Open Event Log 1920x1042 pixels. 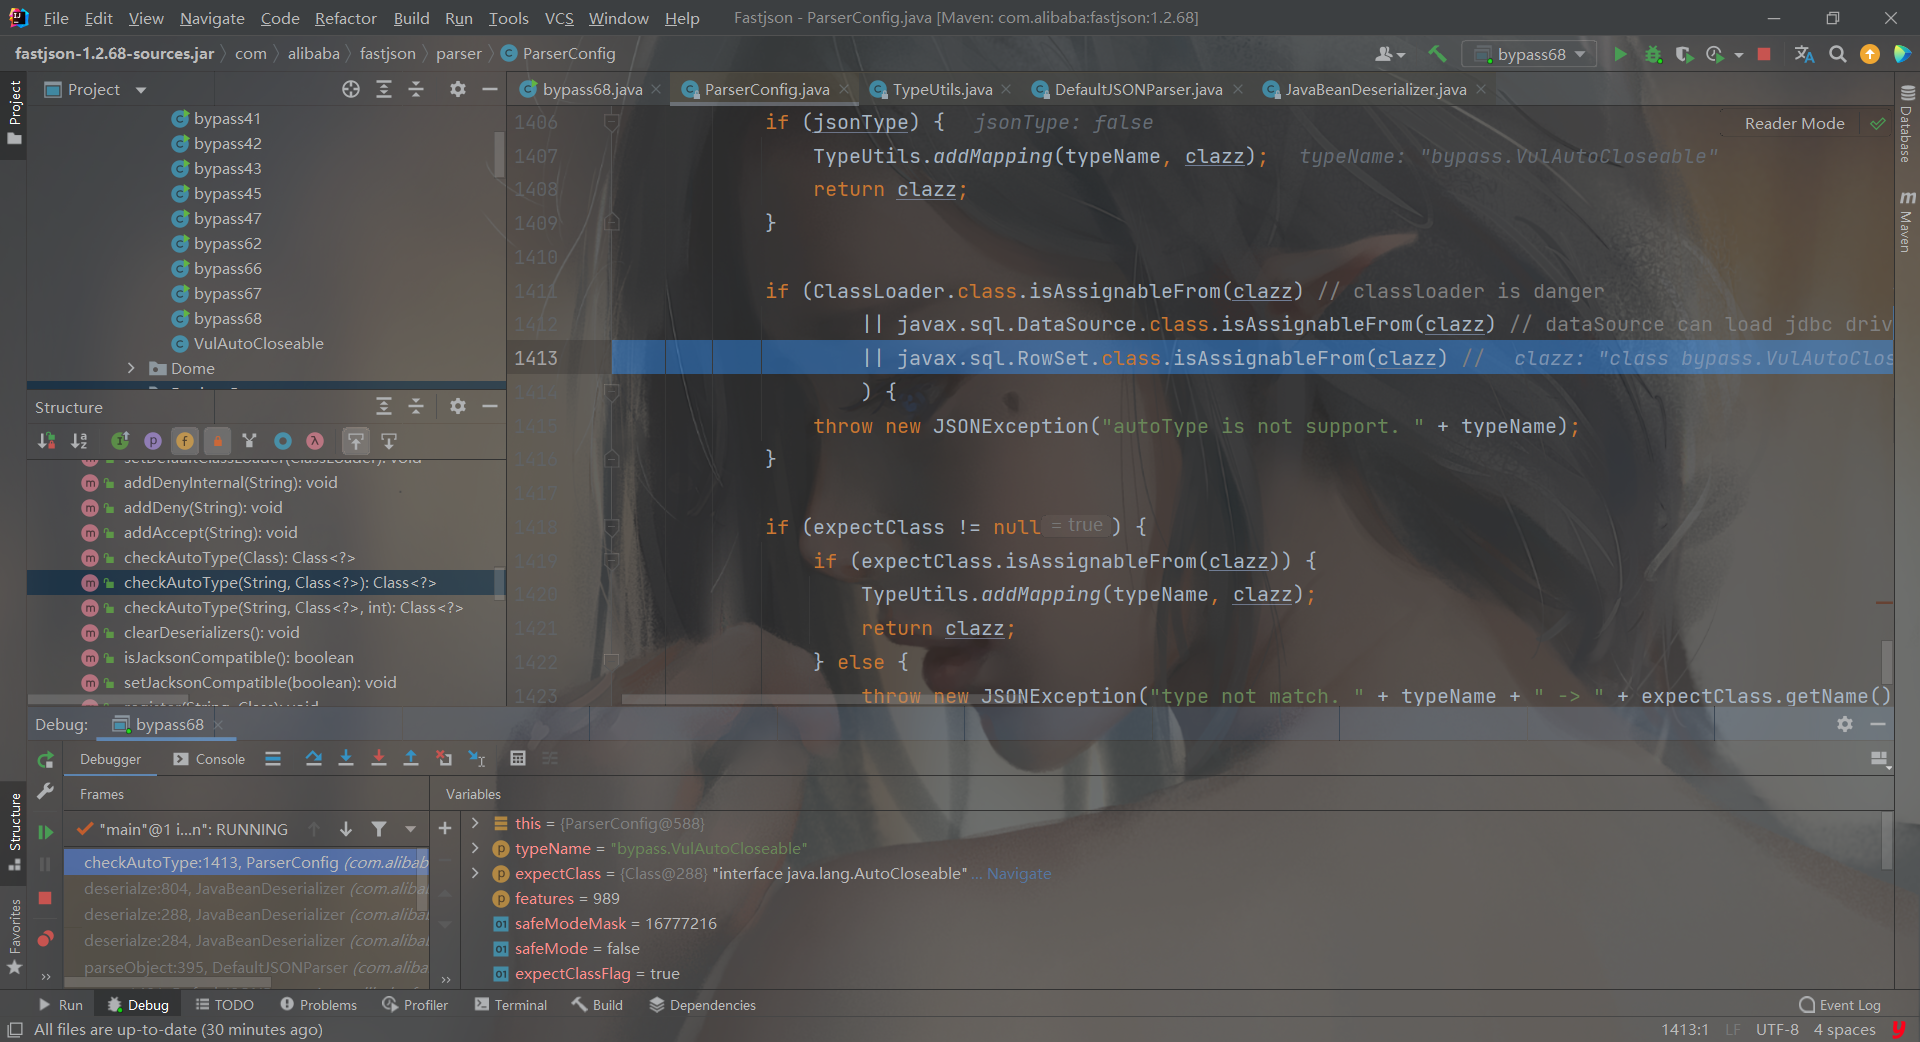[x=1840, y=1005]
